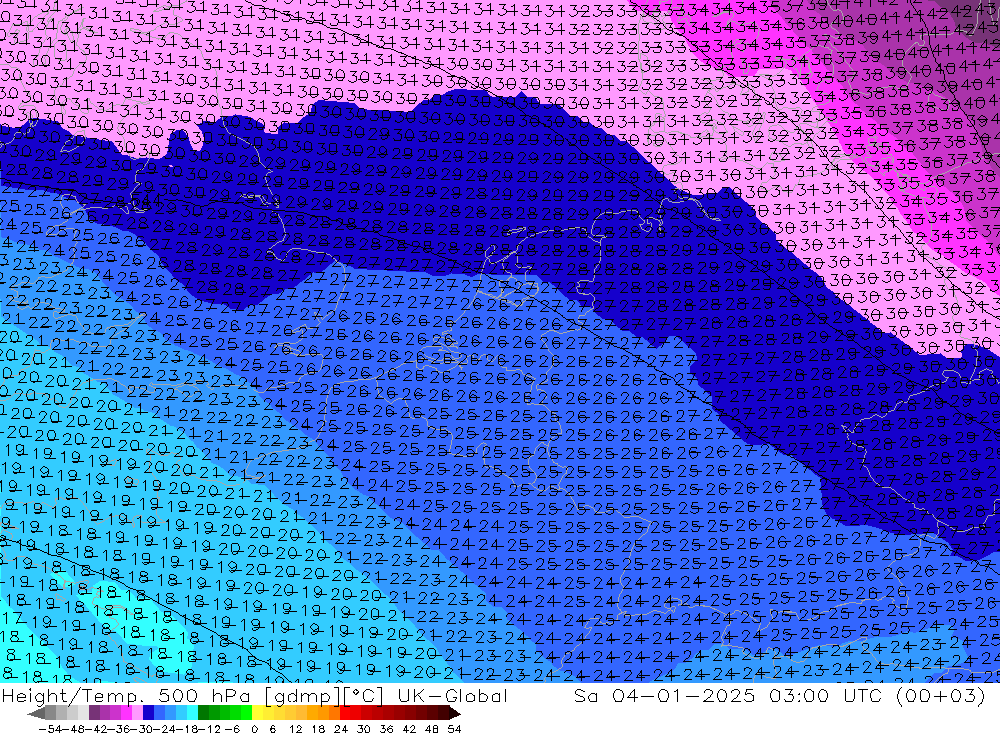Click the 'UK-Global' model name
1000x733 pixels.
pyautogui.click(x=452, y=695)
